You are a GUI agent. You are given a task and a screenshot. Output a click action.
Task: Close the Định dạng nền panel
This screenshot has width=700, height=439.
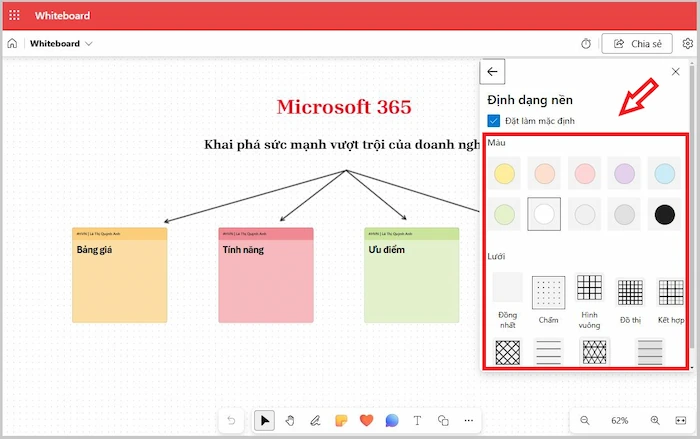[x=675, y=71]
